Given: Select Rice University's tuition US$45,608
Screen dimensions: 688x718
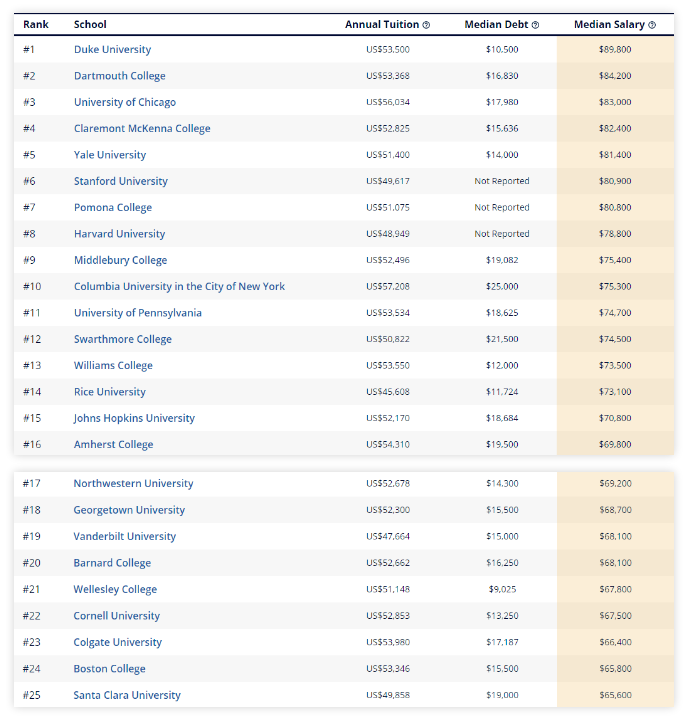Looking at the screenshot, I should (388, 392).
